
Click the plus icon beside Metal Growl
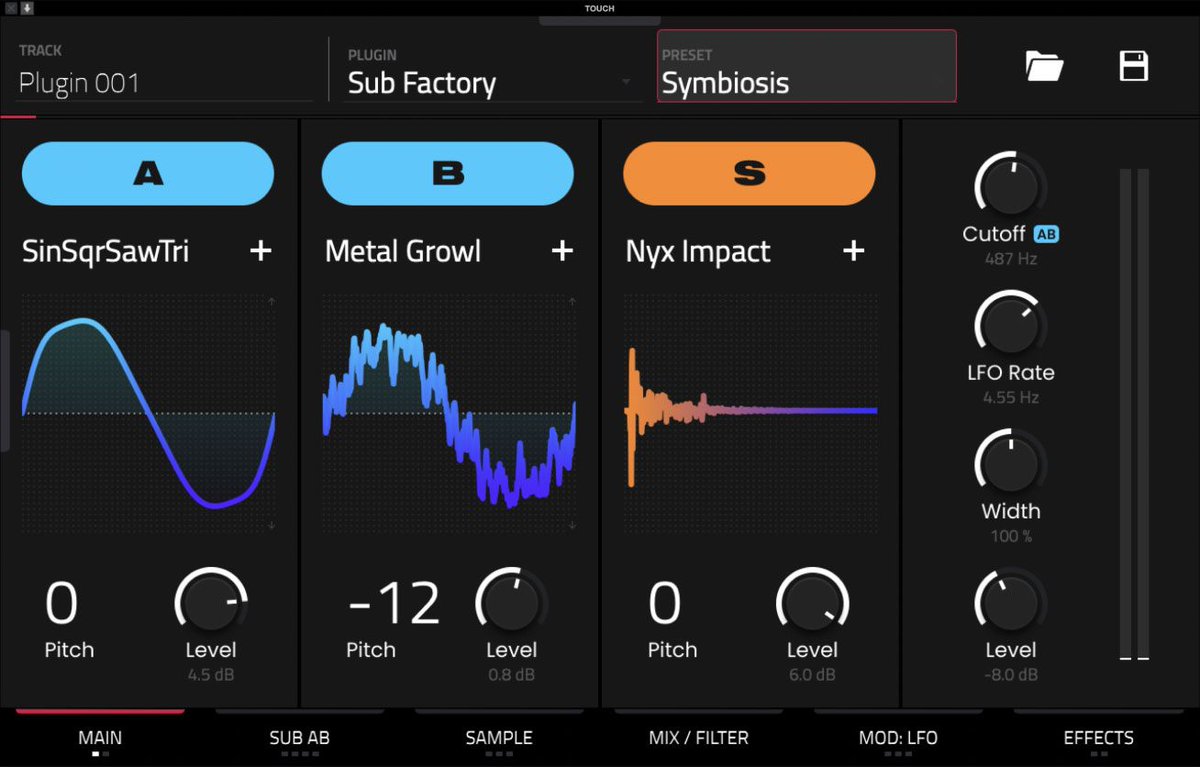(x=562, y=251)
